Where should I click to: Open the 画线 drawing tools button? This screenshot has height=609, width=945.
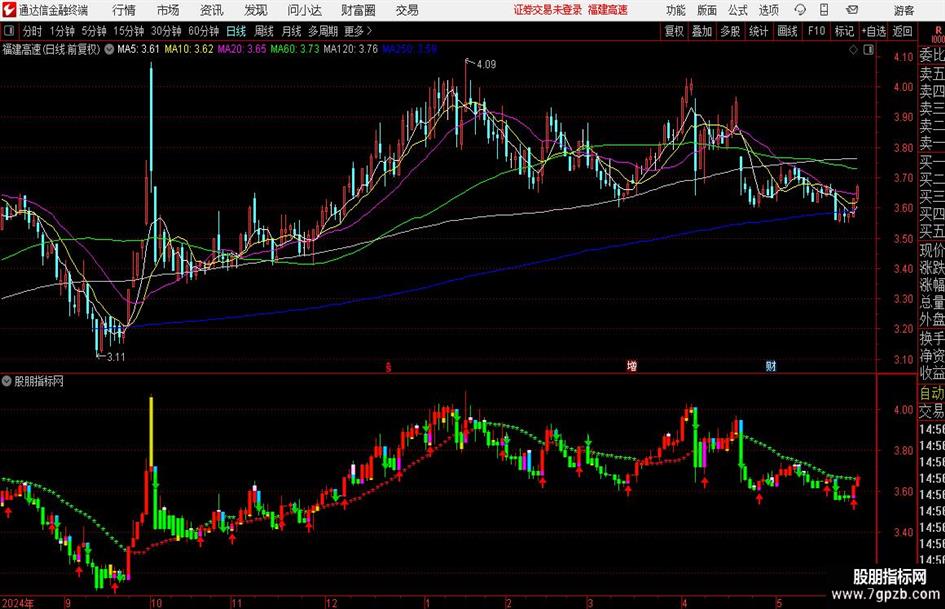[787, 31]
